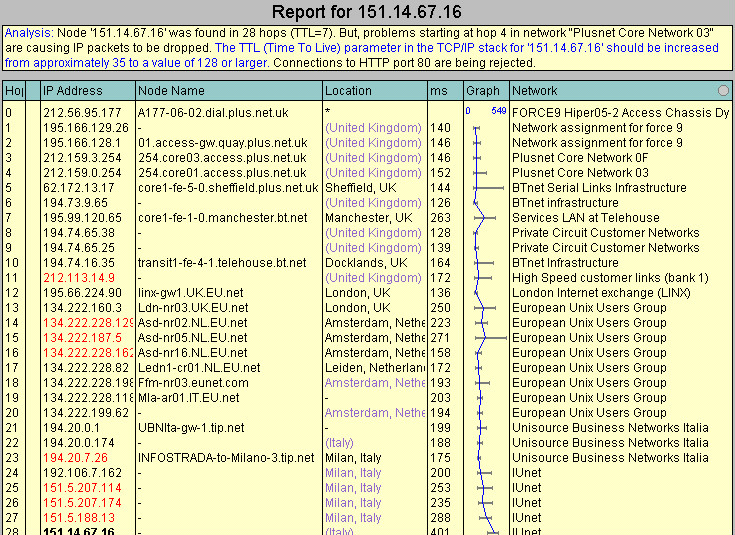Viewport: 735px width, 535px height.
Task: Select red IP address 134.222.187.5
Action: click(x=82, y=338)
